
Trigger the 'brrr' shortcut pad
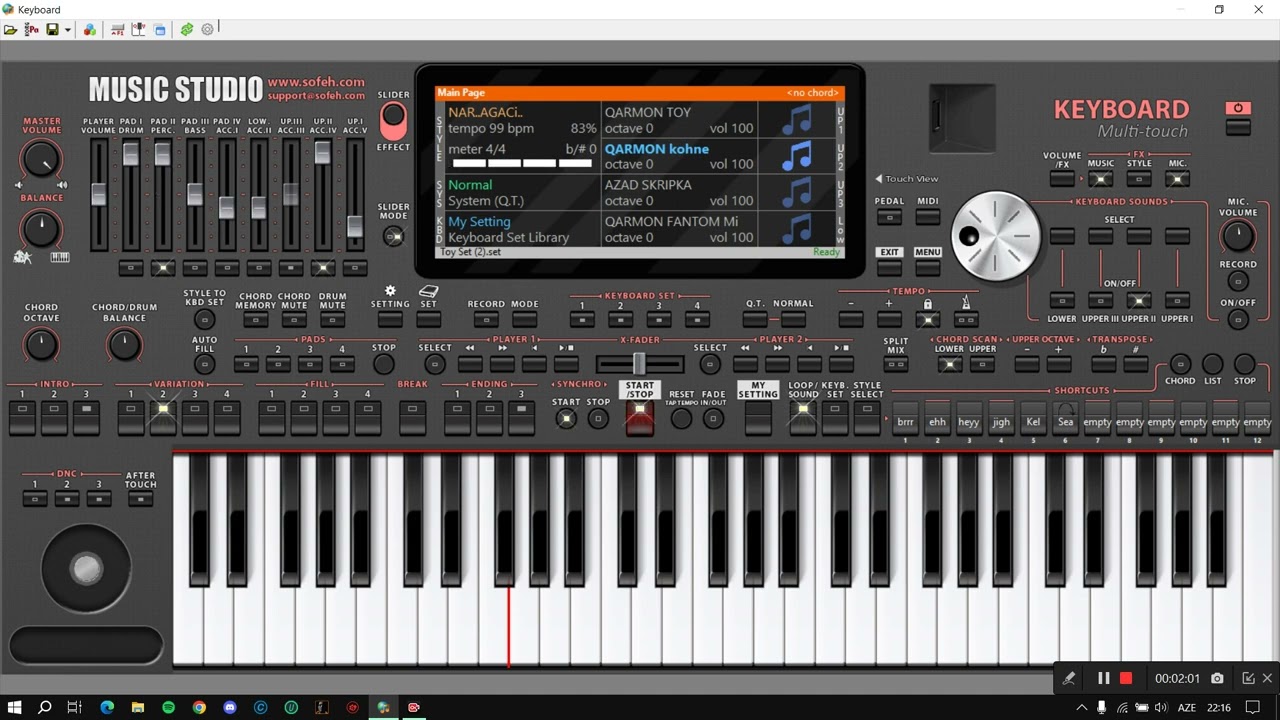pyautogui.click(x=905, y=418)
